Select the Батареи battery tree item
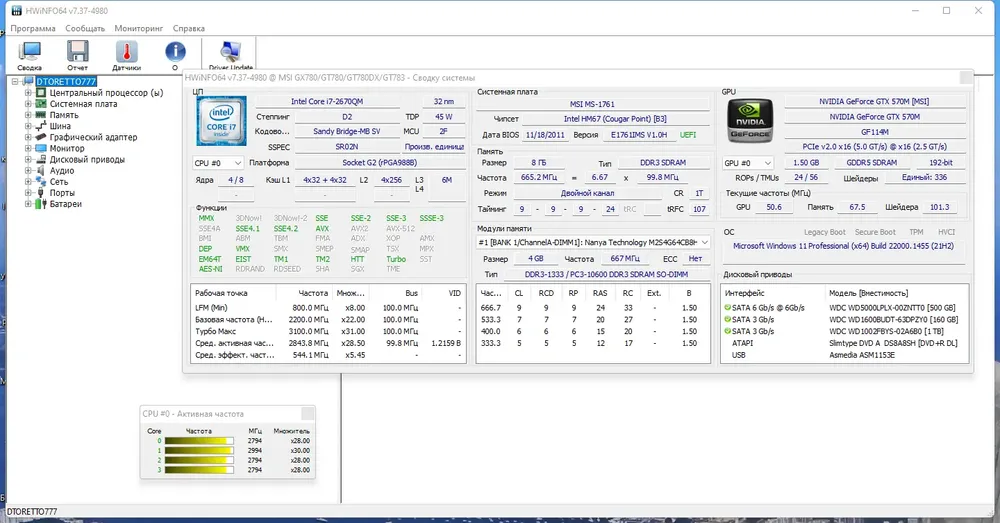Screen dimensions: 1000x523 (x=65, y=204)
